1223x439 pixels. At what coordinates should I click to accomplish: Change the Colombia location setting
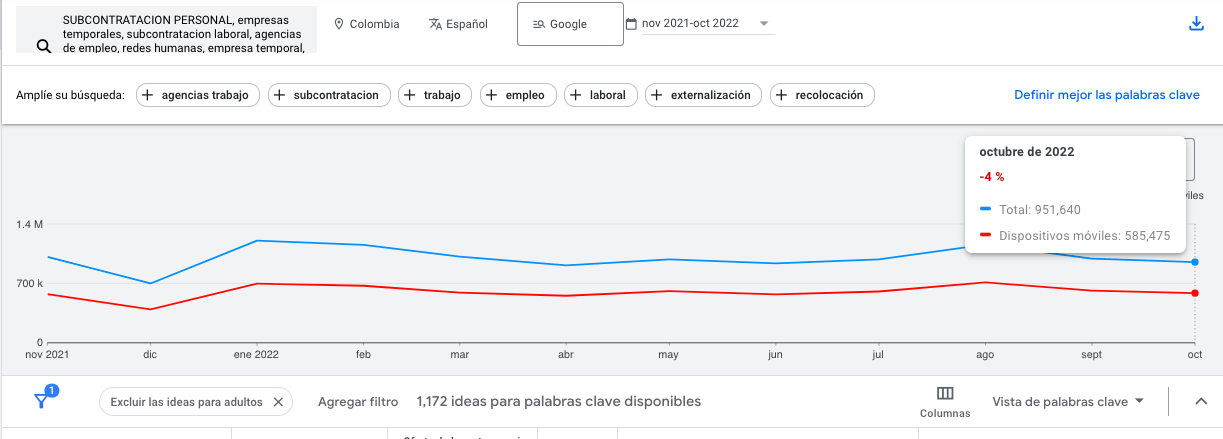(366, 24)
